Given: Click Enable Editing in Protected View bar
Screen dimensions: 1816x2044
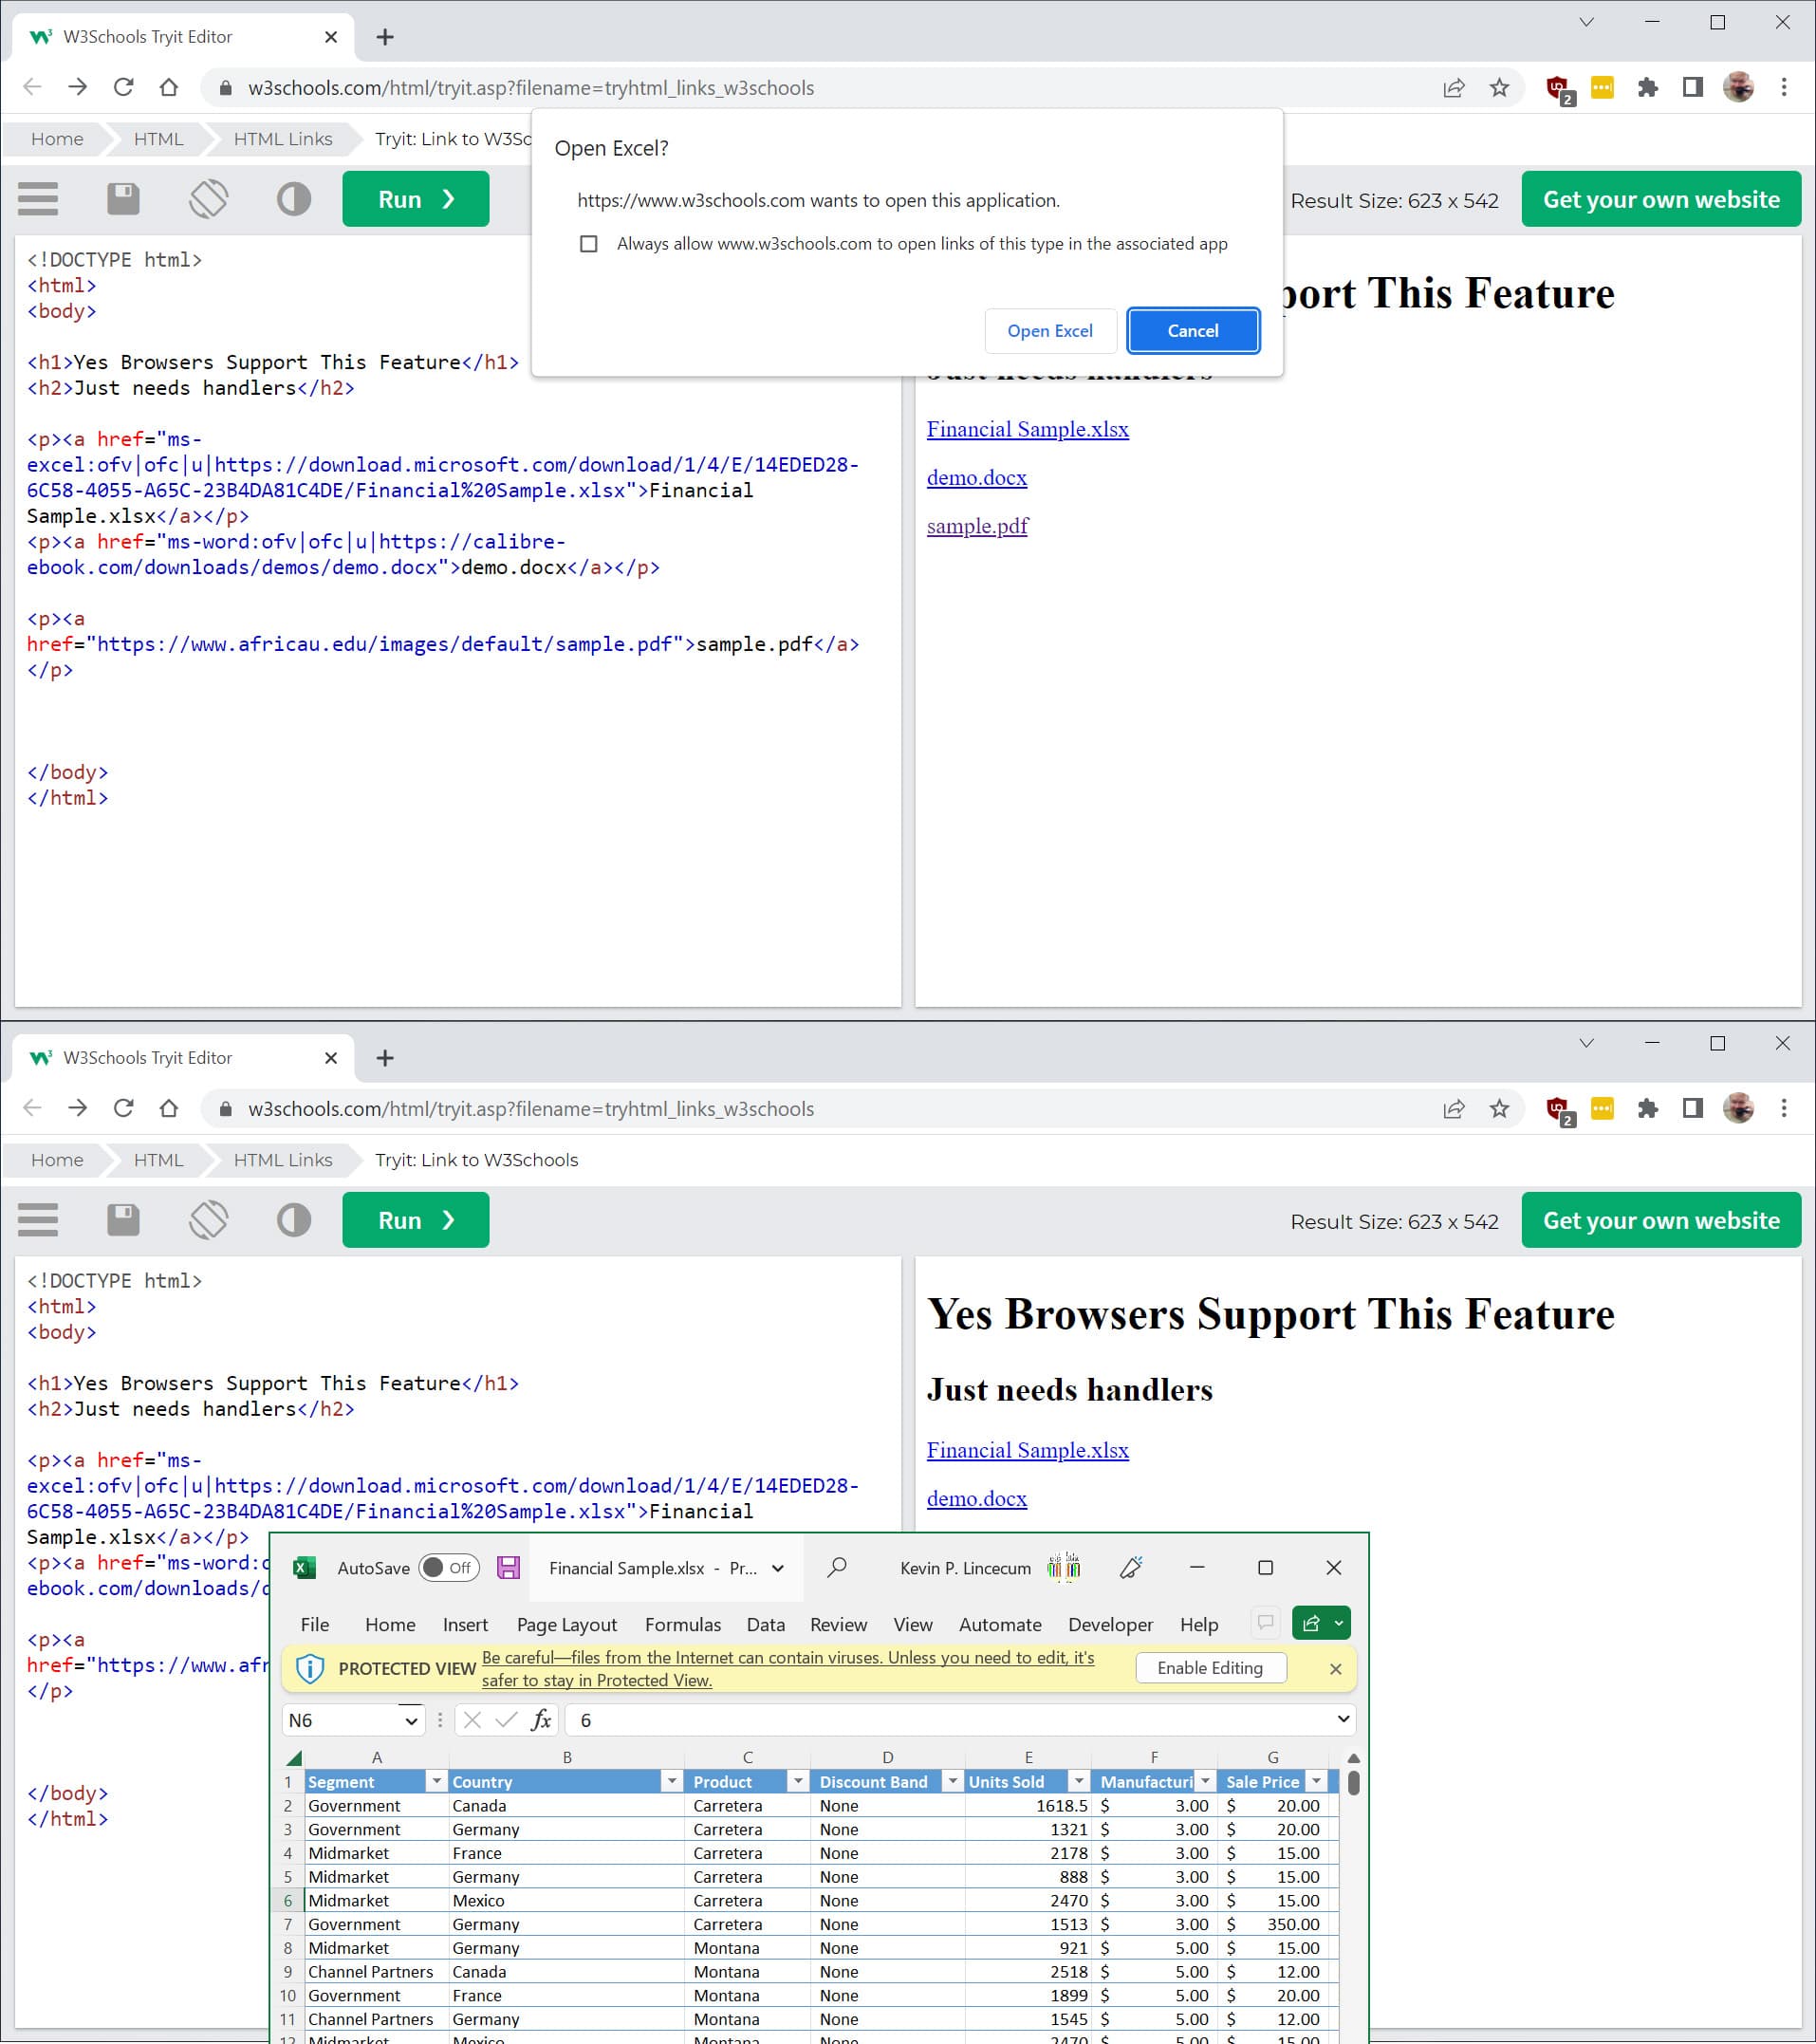Looking at the screenshot, I should point(1210,1668).
